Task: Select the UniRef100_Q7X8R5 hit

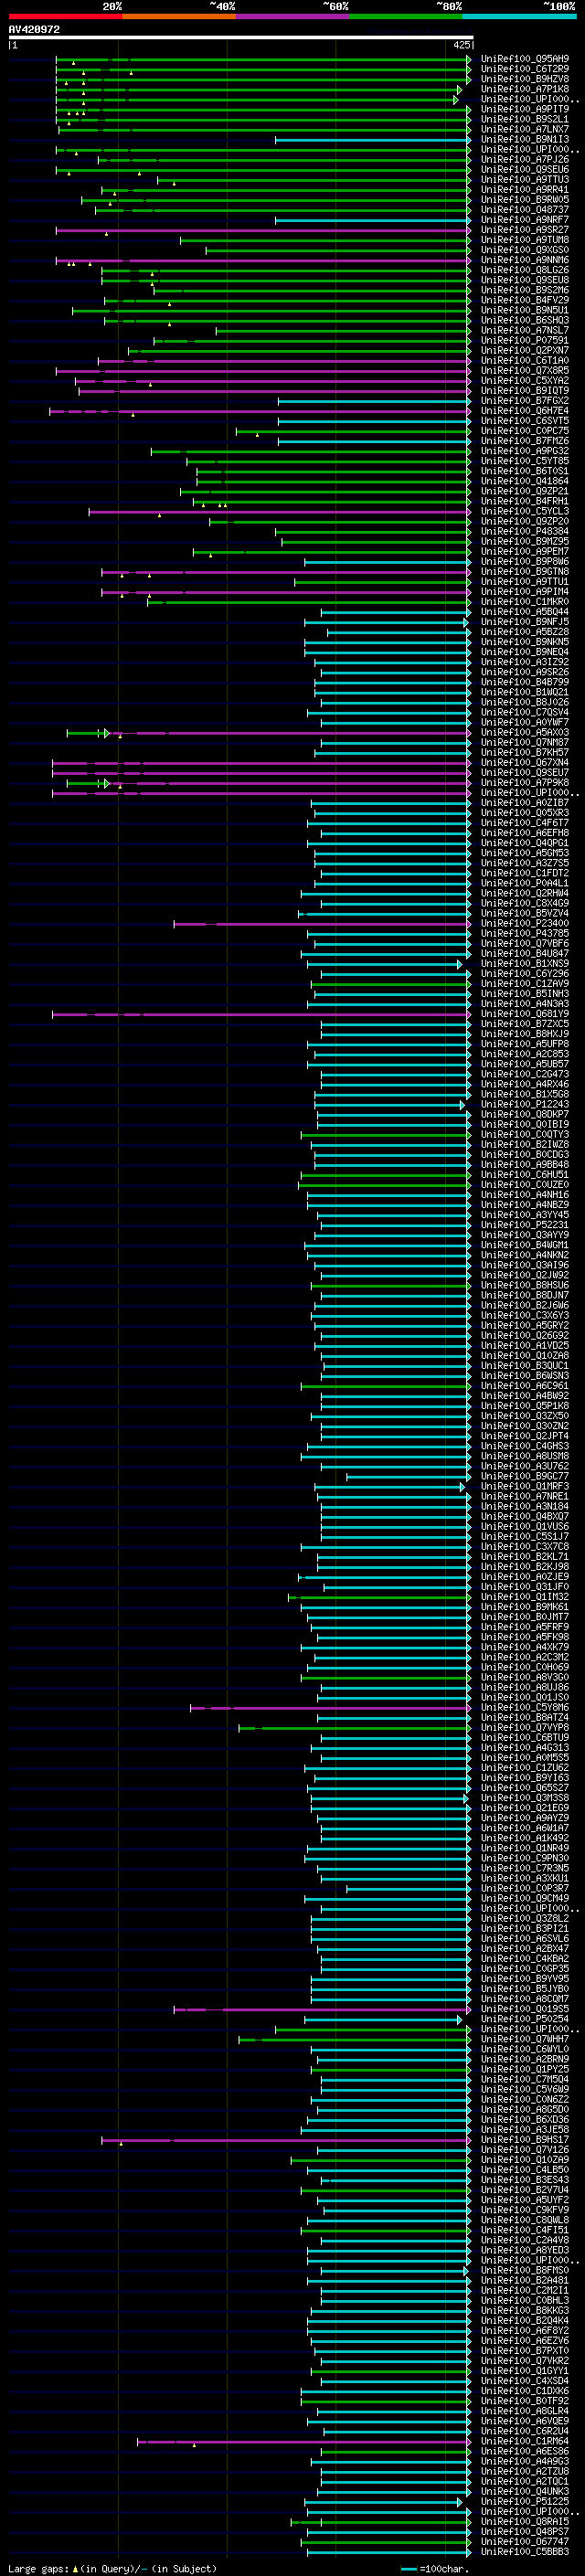Action: [x=524, y=371]
